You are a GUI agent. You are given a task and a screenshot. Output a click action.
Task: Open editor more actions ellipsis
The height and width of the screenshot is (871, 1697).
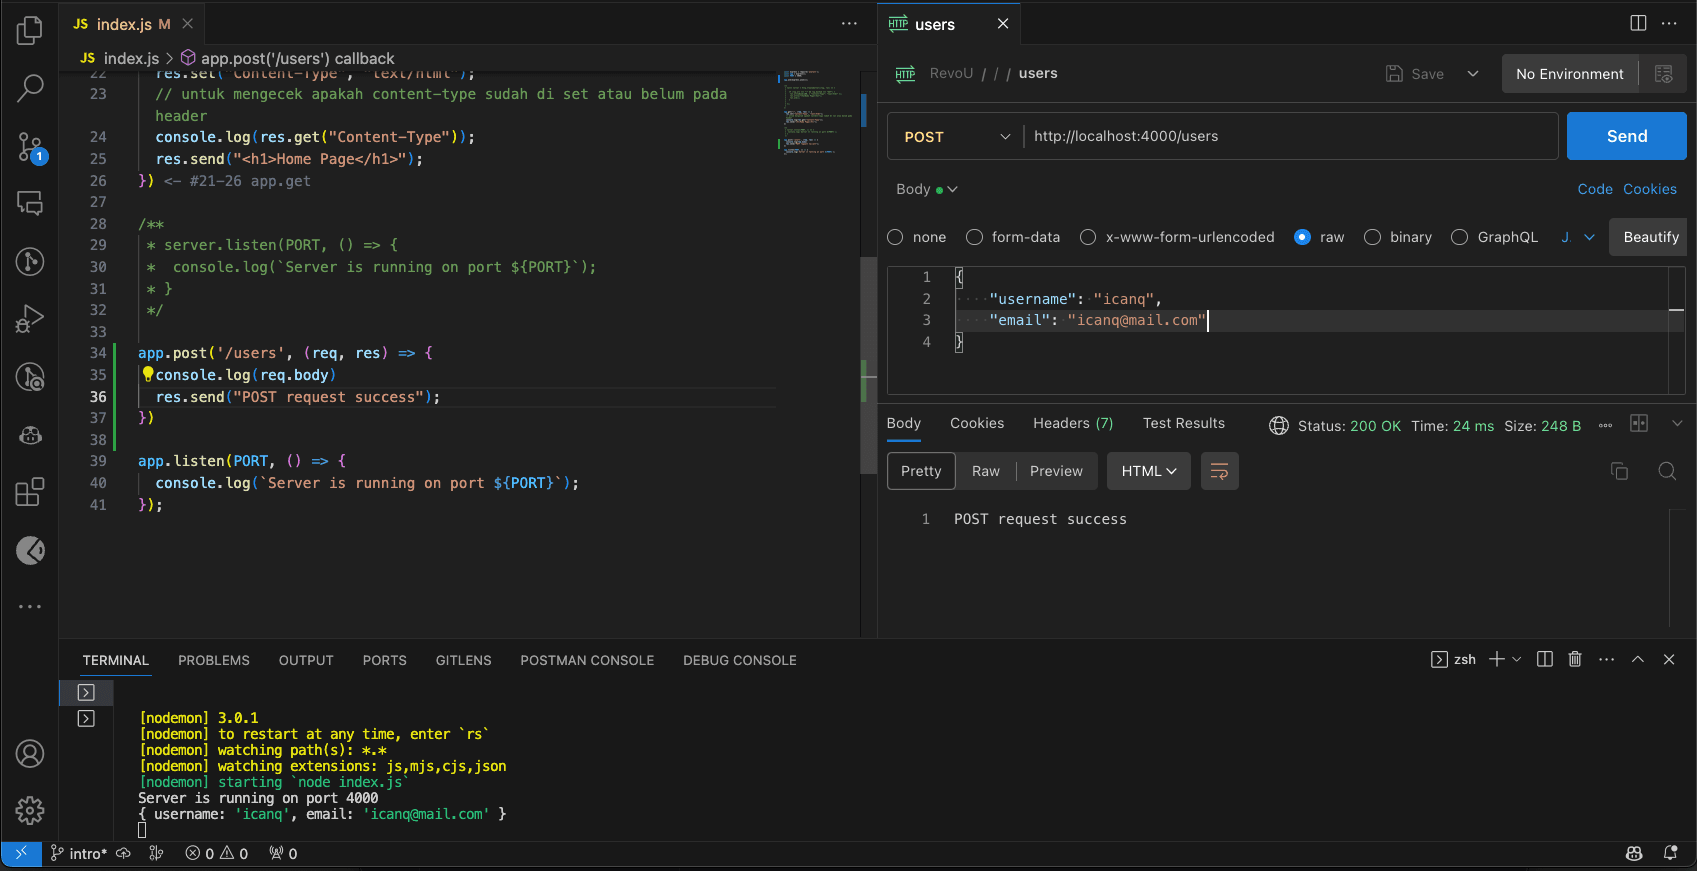849,24
